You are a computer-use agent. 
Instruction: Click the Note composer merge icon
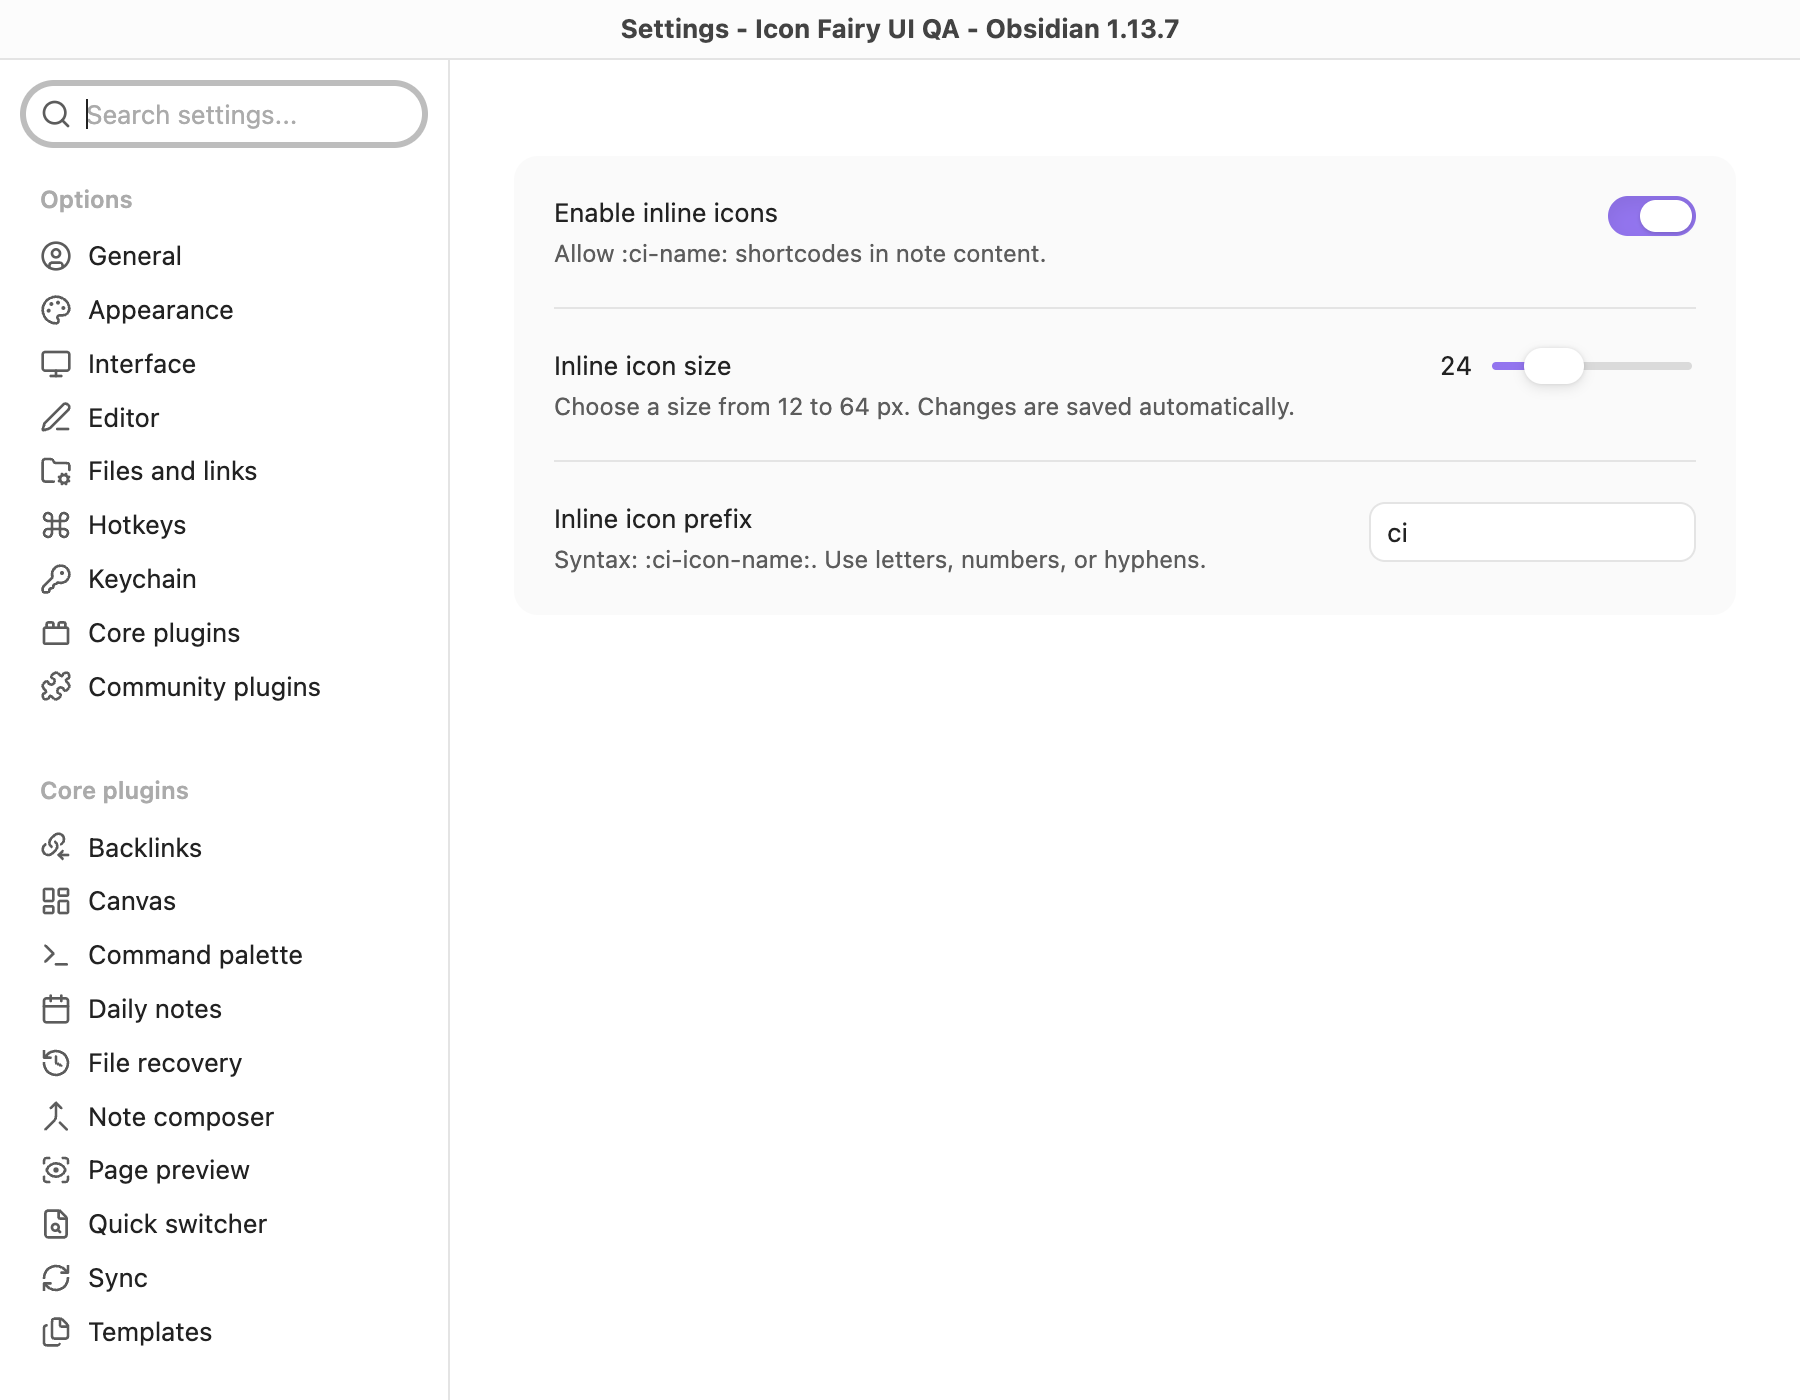point(56,1117)
